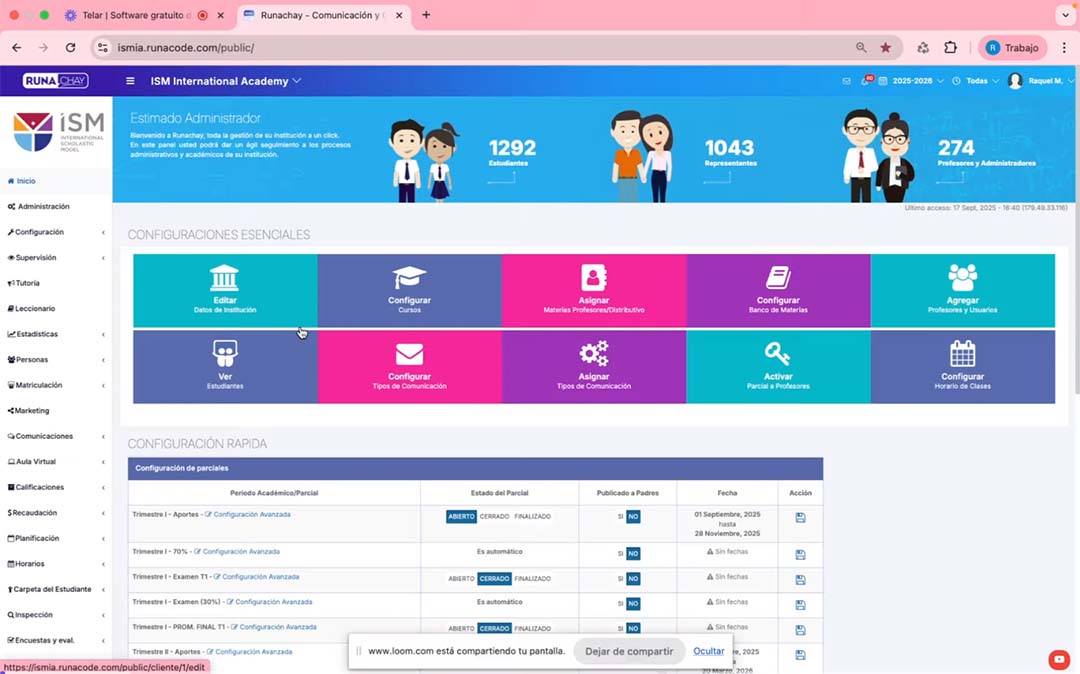1080x674 pixels.
Task: Open the Configurar Cursos graduation cap tile
Action: pos(409,278)
